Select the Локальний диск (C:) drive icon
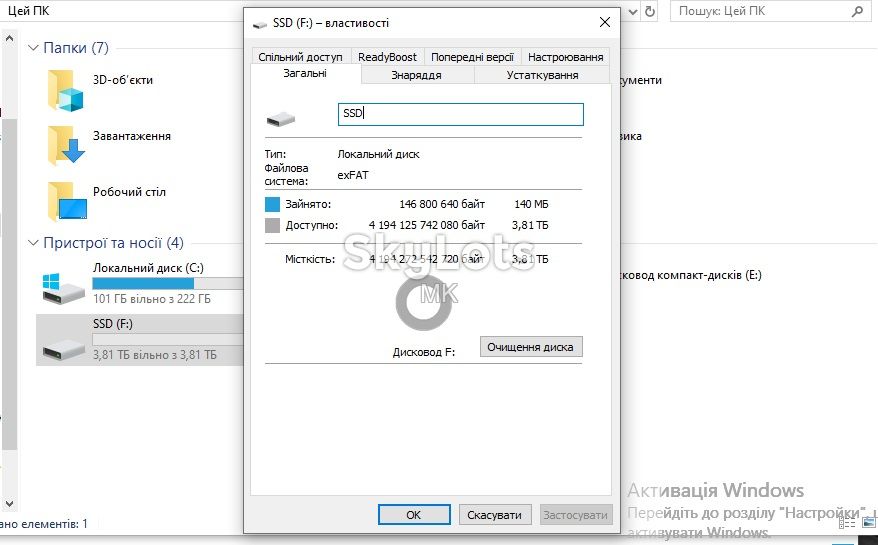Image resolution: width=878 pixels, height=545 pixels. coord(63,288)
